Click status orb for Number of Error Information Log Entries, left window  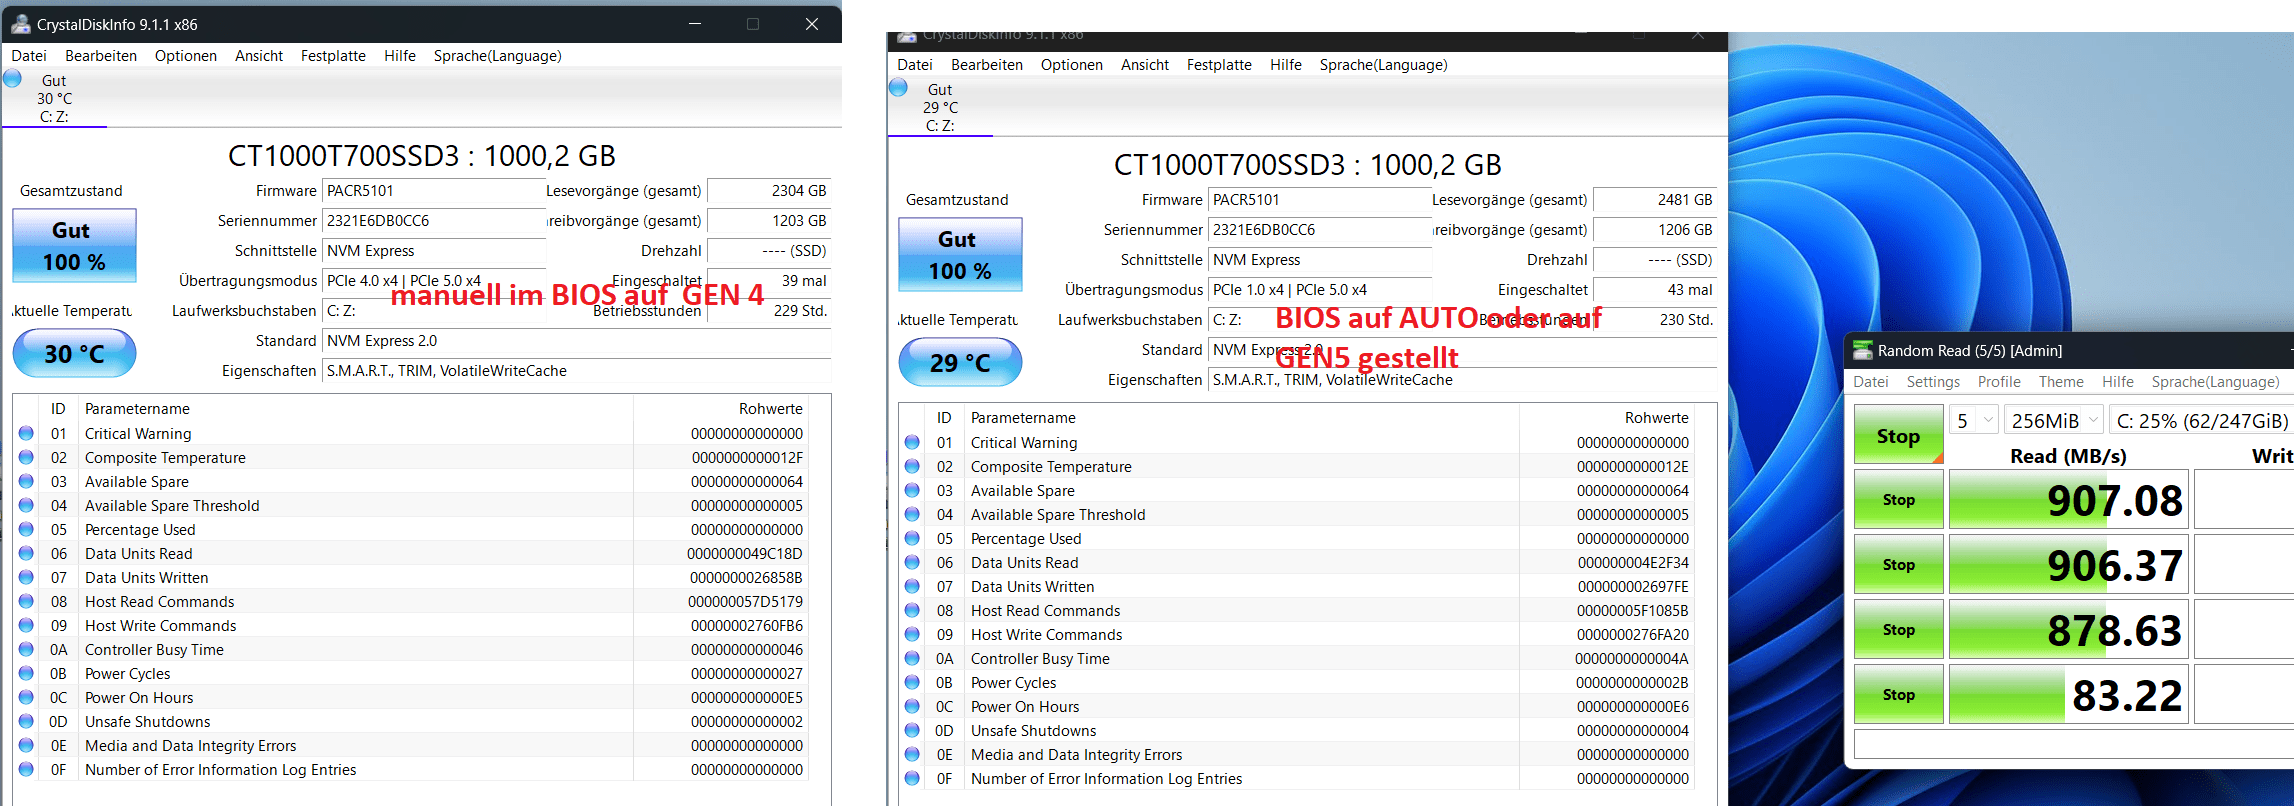point(26,769)
